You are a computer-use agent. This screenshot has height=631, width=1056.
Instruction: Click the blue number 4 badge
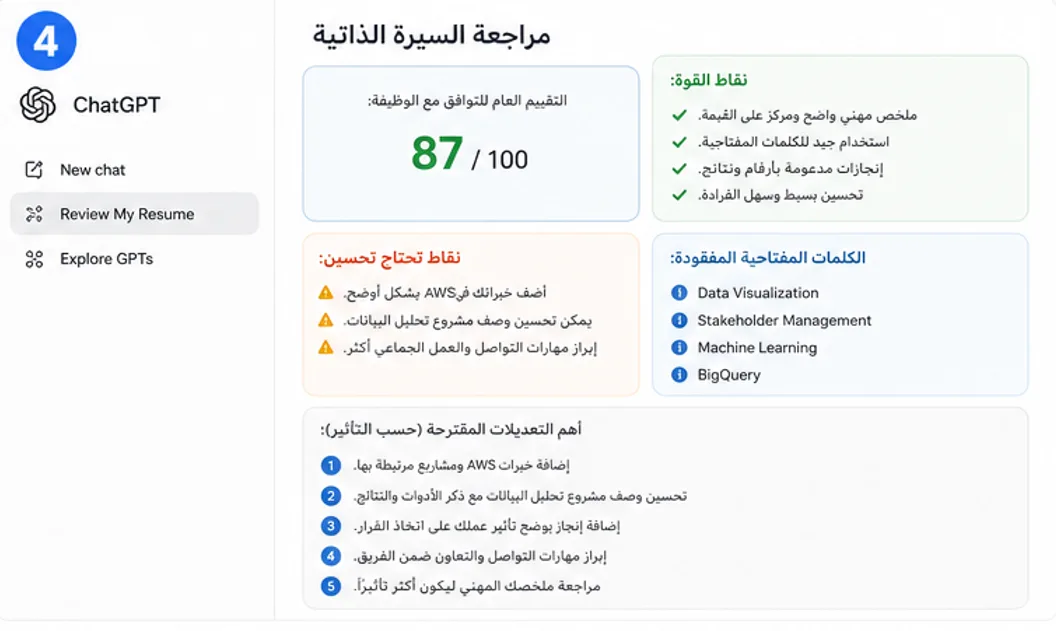click(46, 41)
